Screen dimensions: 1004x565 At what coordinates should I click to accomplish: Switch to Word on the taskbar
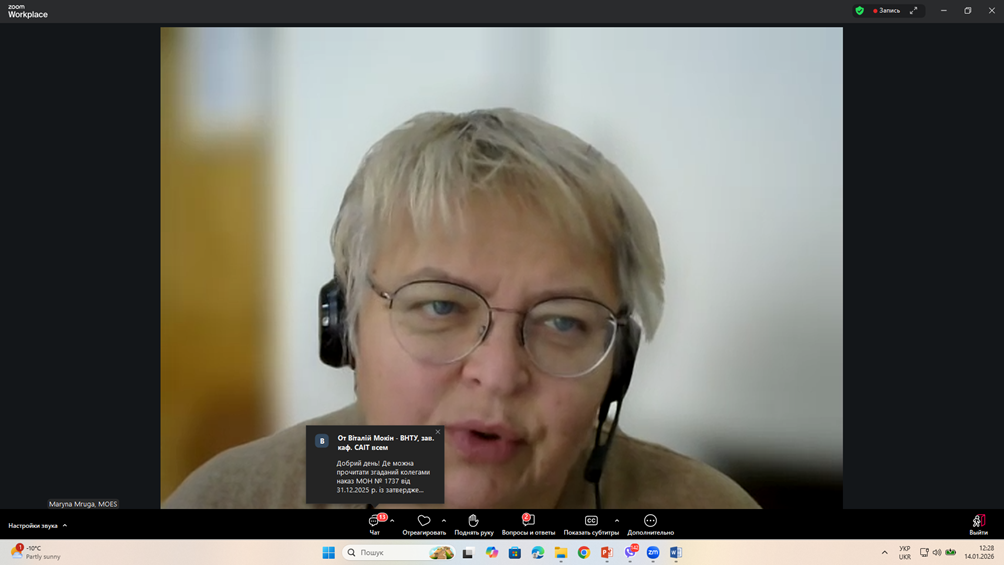[x=676, y=552]
